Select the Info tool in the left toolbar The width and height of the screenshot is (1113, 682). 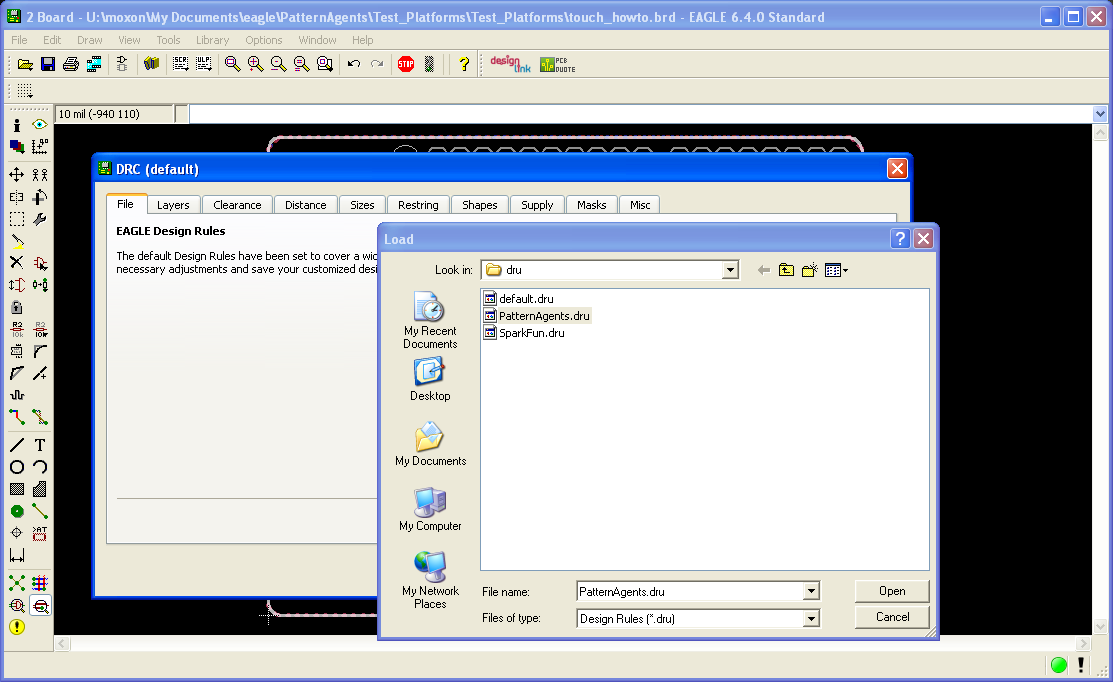pos(17,125)
